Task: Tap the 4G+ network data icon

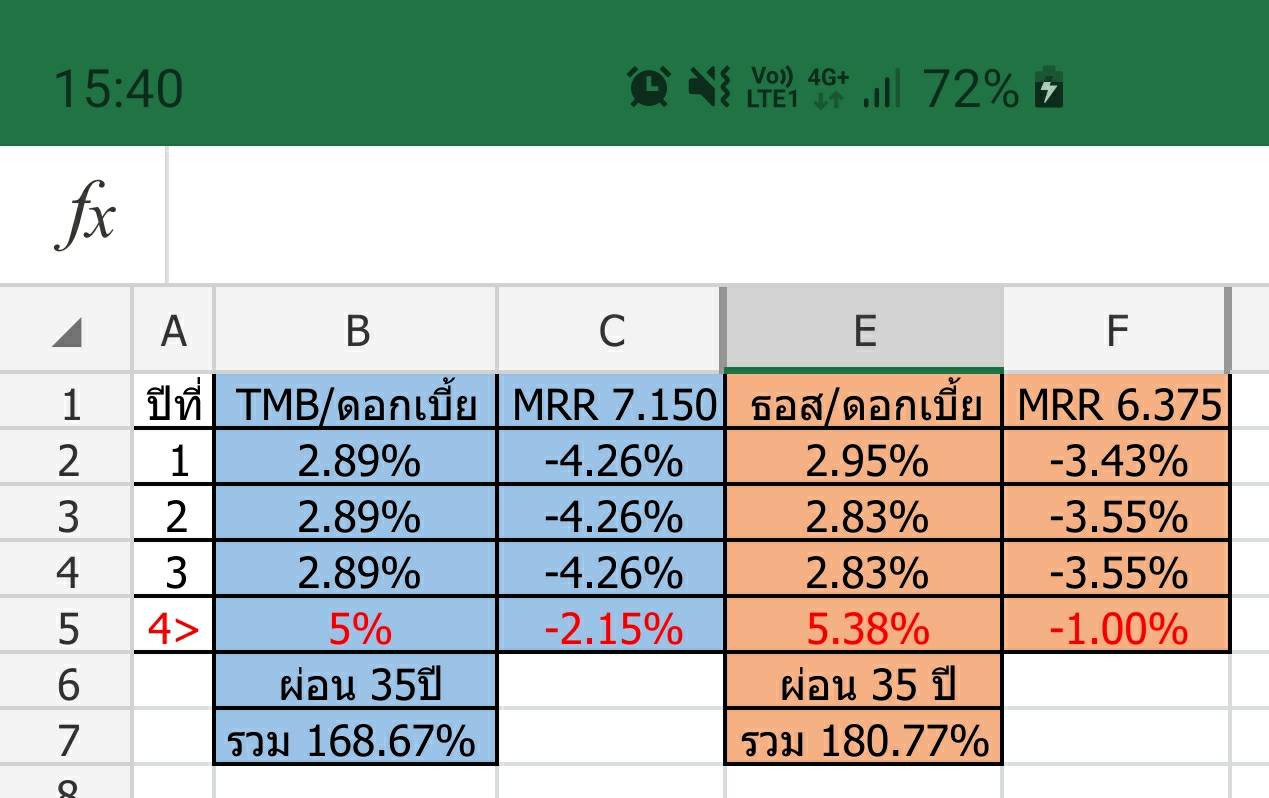Action: pos(828,88)
